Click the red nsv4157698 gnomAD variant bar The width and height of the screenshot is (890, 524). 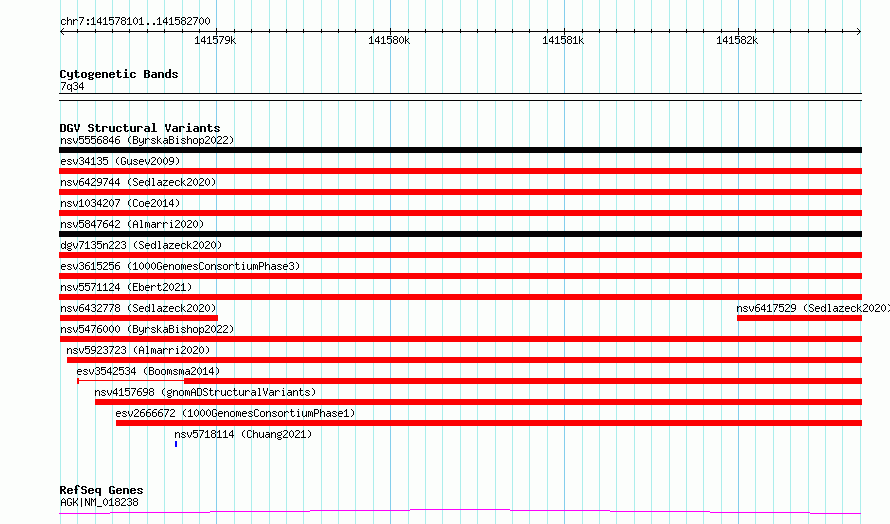click(478, 402)
